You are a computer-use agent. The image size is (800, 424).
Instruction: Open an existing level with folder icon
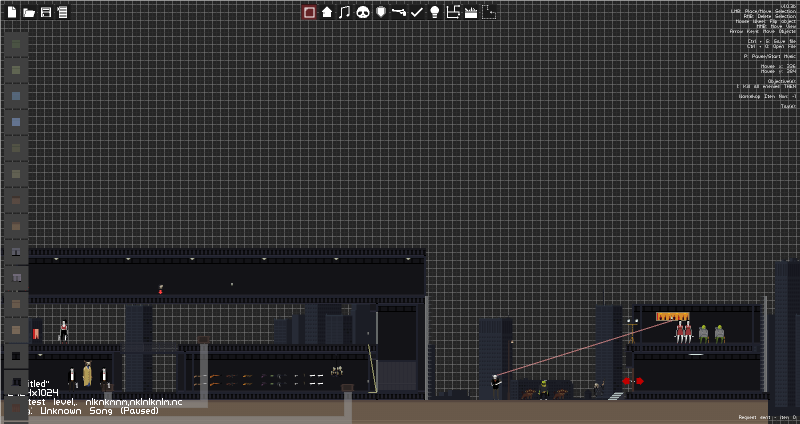29,12
